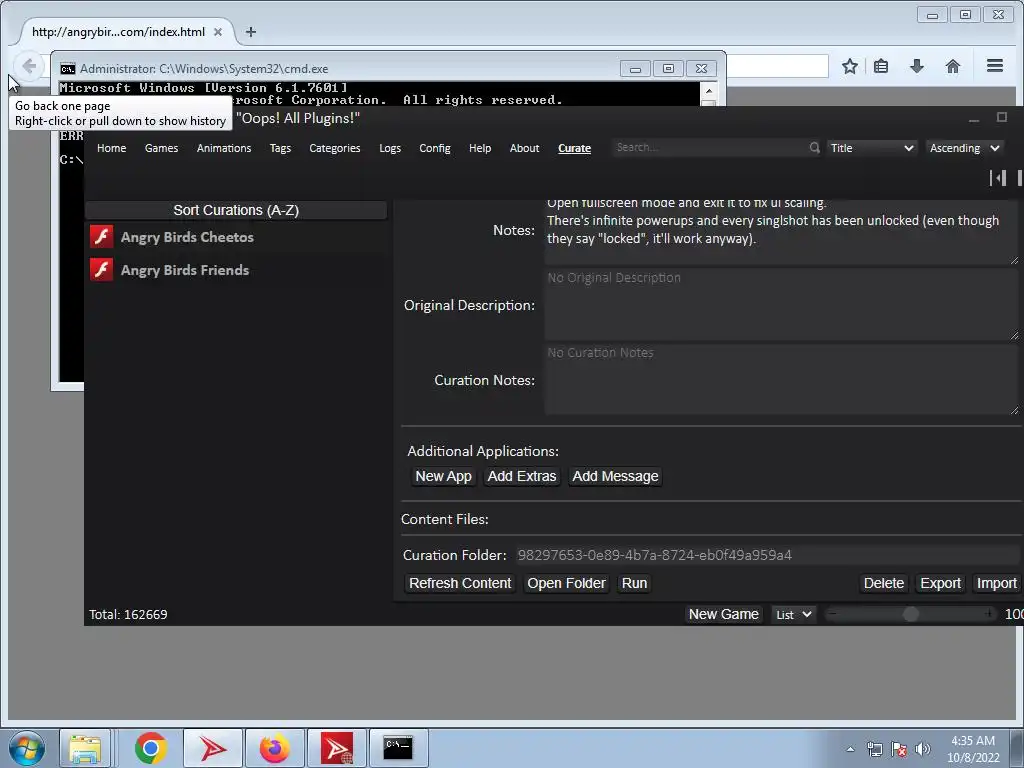Run the selected curation
This screenshot has height=768, width=1024.
click(634, 583)
